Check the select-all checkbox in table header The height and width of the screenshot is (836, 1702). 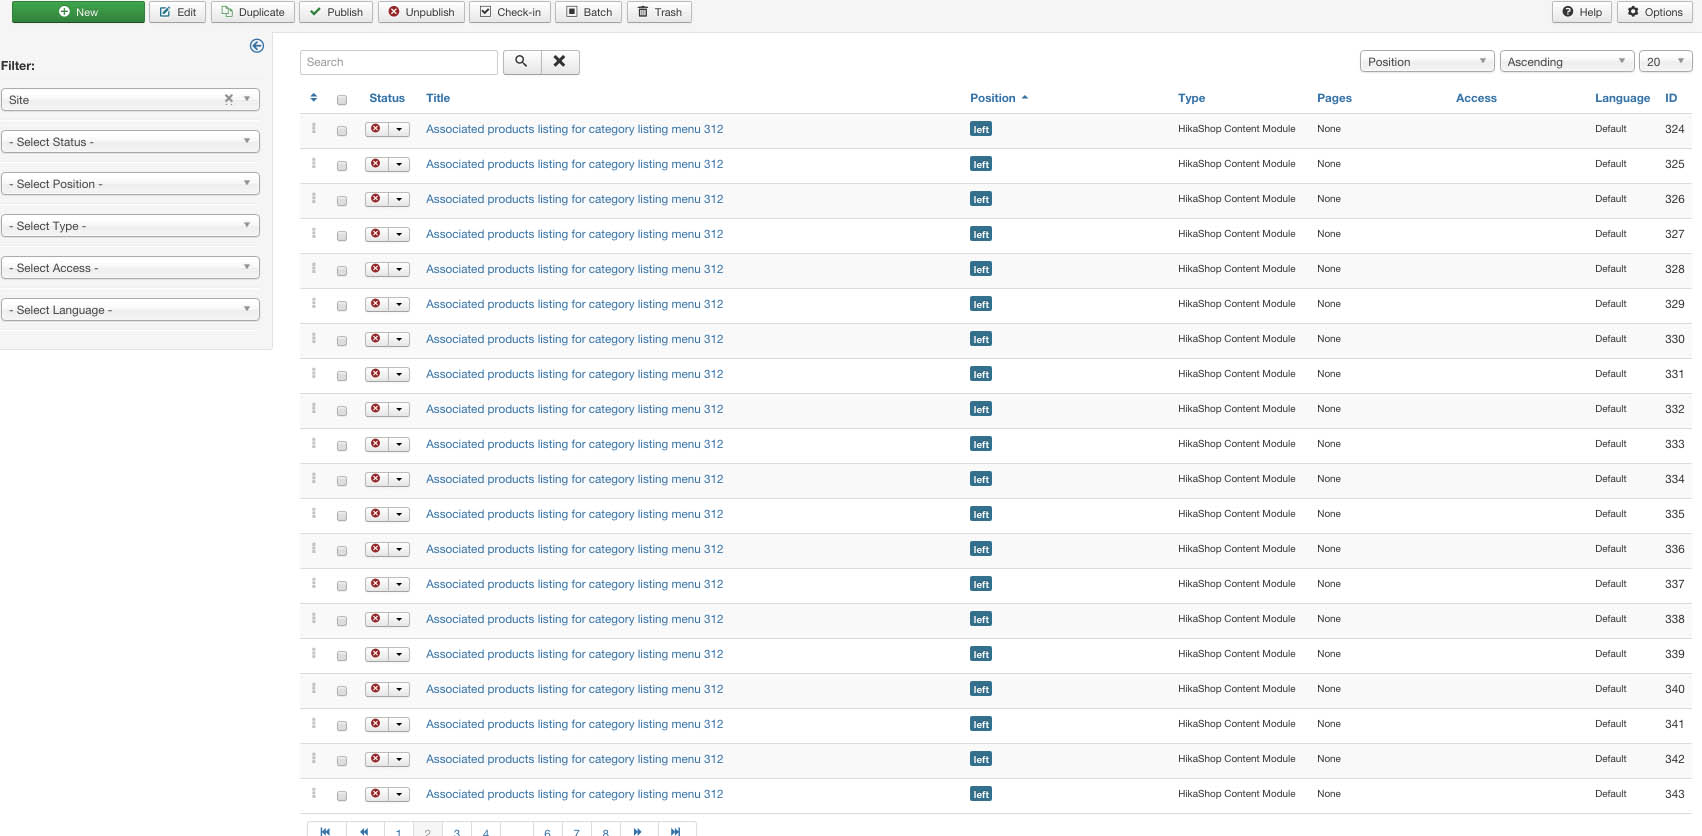click(342, 100)
